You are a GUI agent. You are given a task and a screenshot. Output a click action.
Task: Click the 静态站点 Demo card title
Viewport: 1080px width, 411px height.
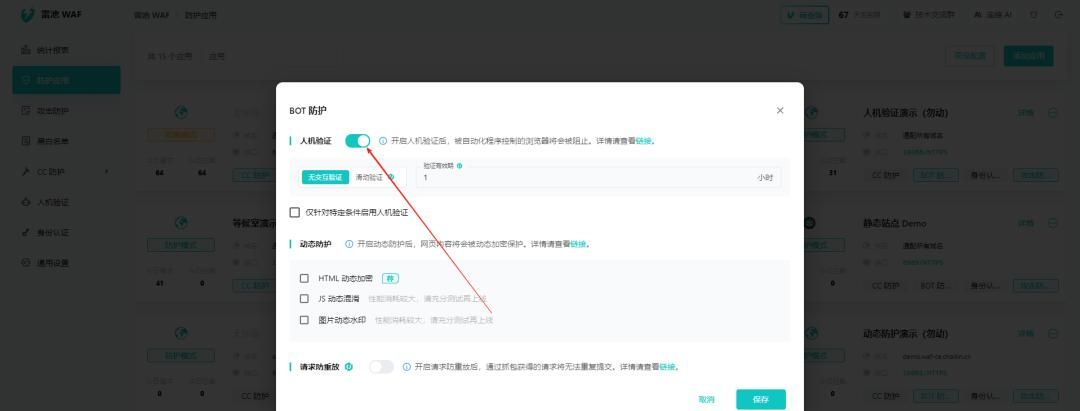point(895,223)
